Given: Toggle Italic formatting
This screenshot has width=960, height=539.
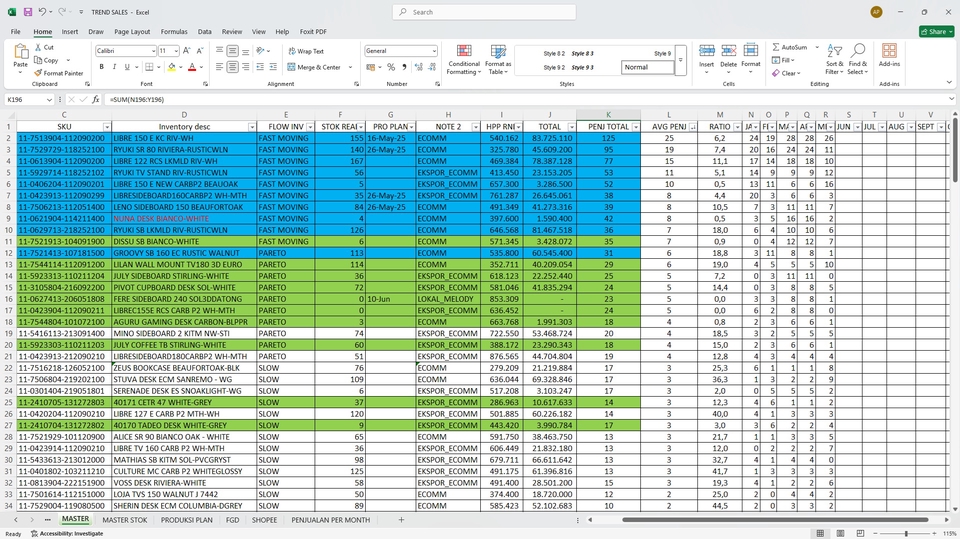Looking at the screenshot, I should tap(114, 67).
